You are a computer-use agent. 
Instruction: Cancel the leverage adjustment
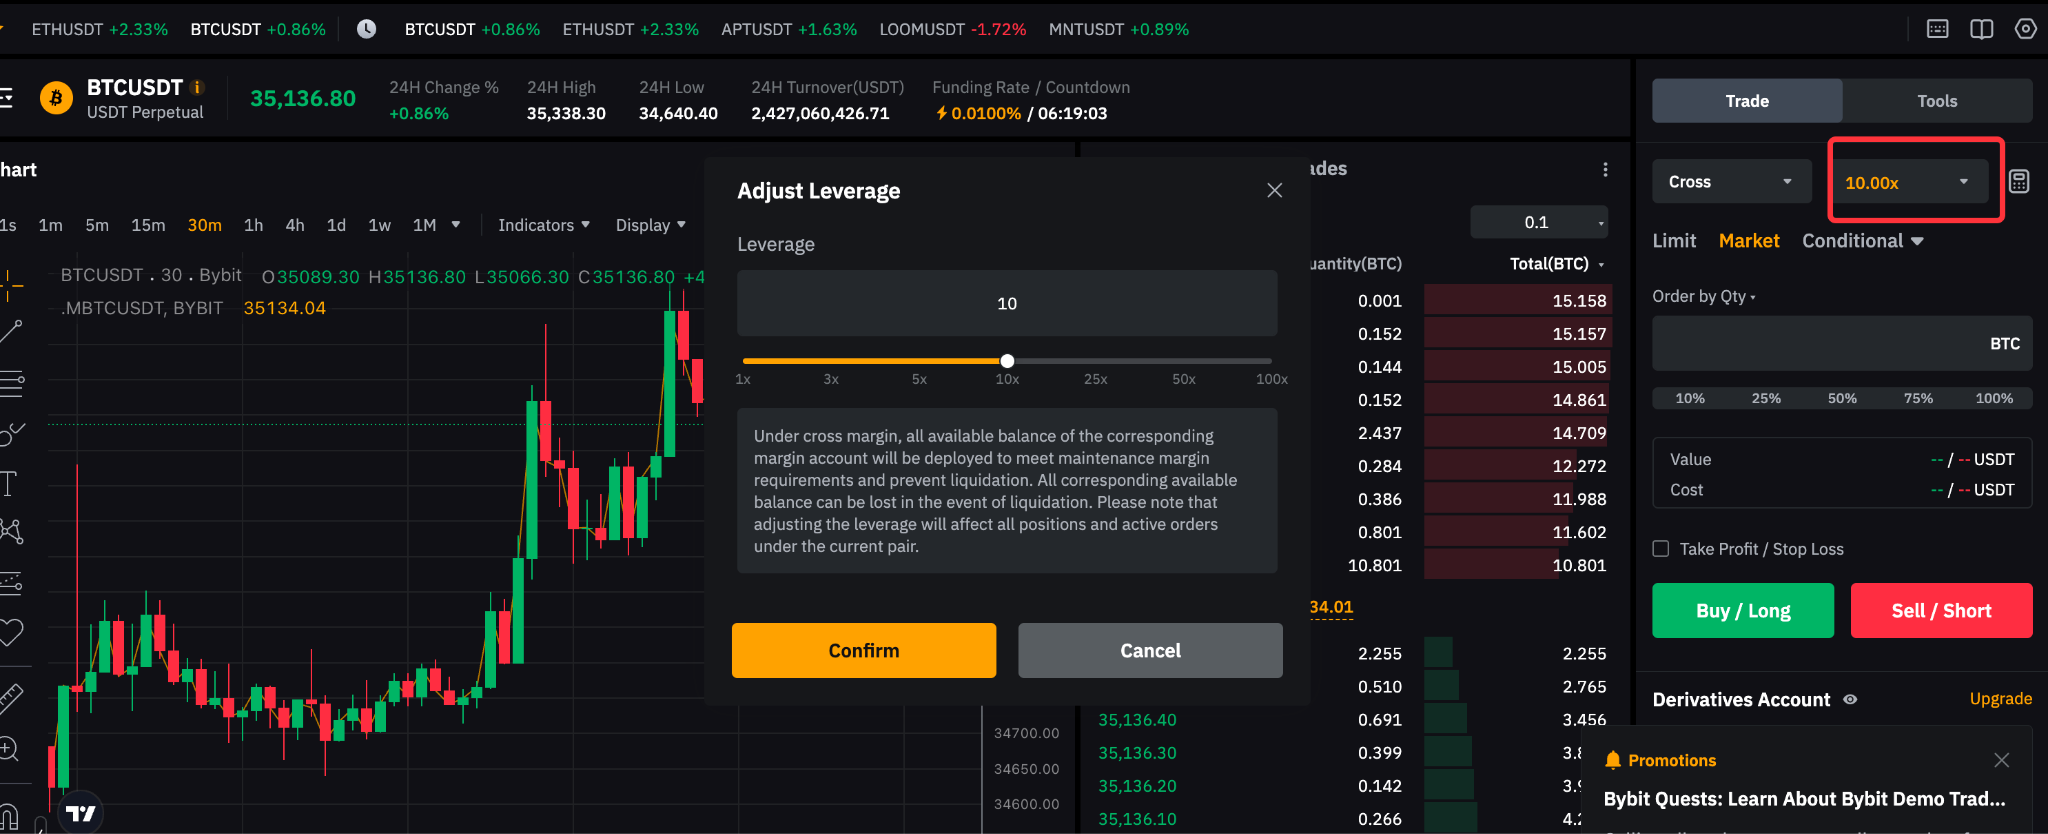click(x=1150, y=651)
